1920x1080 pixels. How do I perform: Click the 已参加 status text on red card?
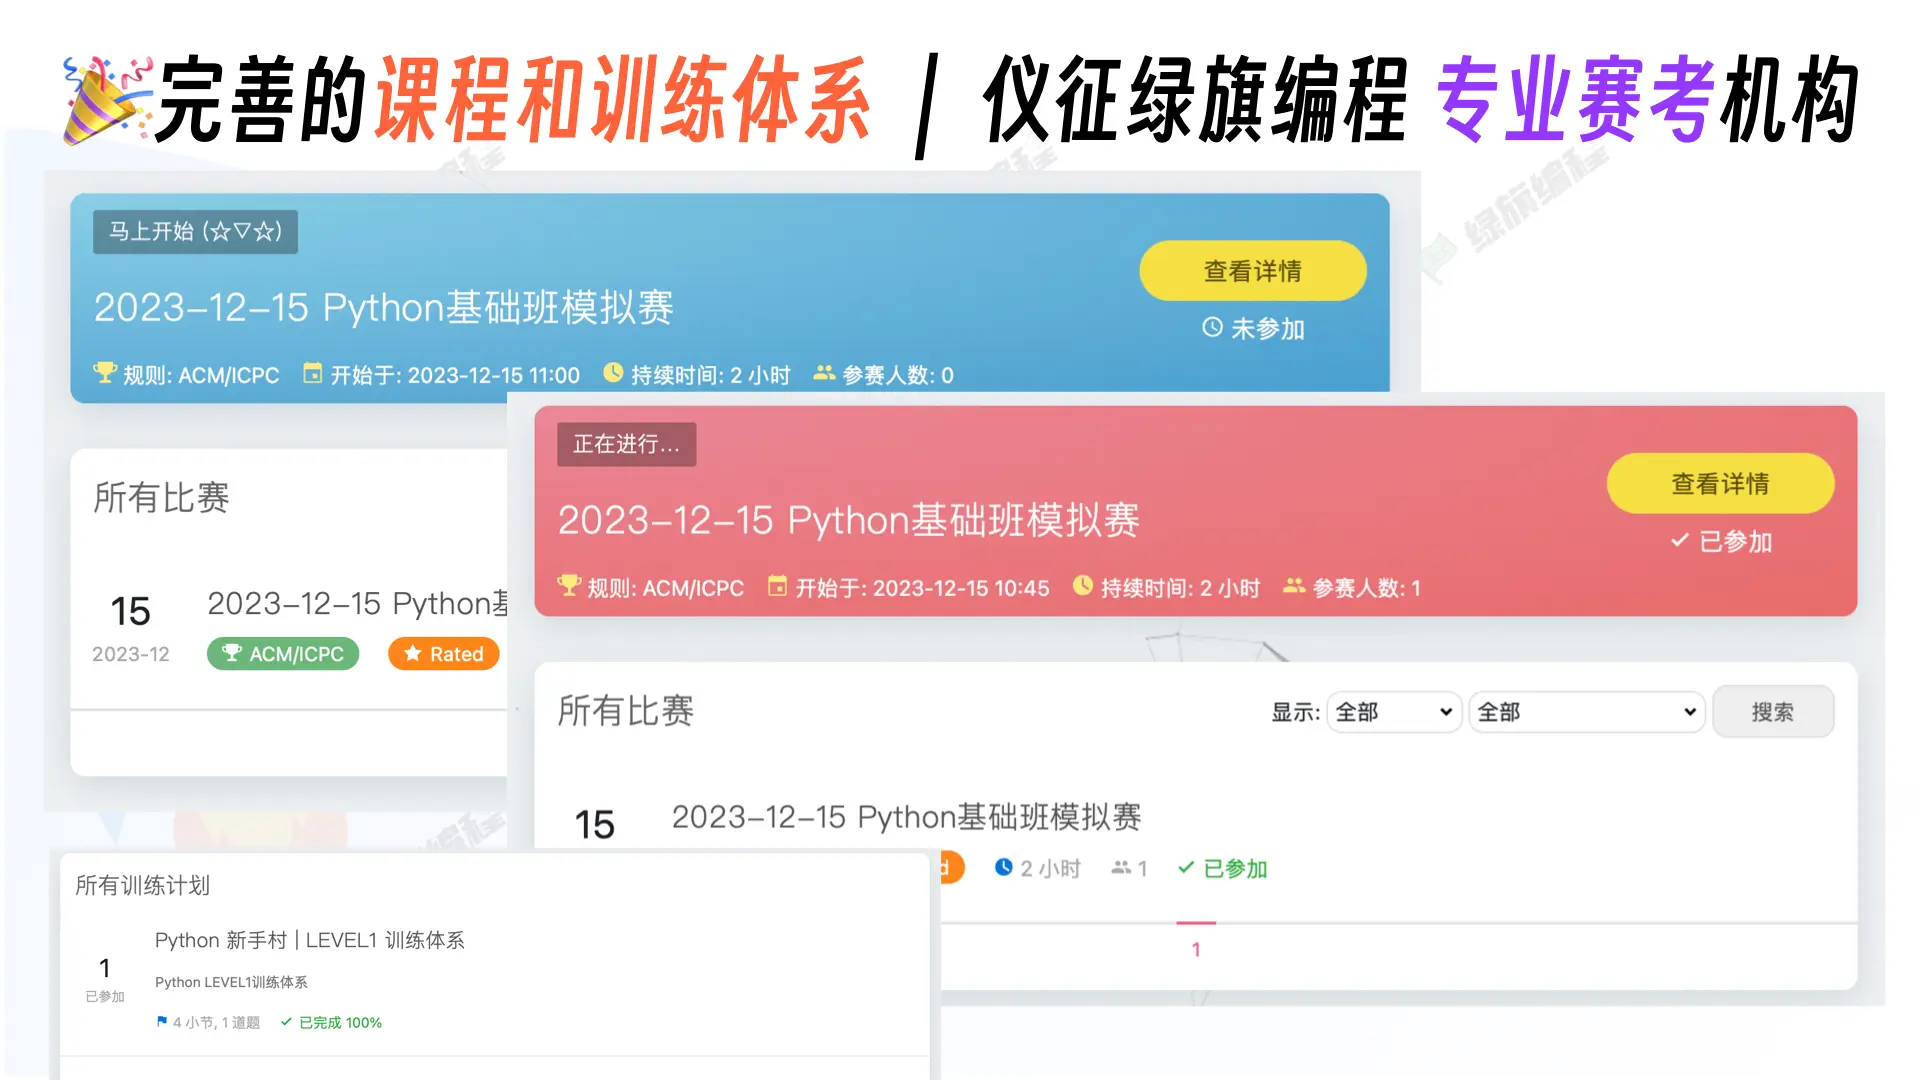1736,541
